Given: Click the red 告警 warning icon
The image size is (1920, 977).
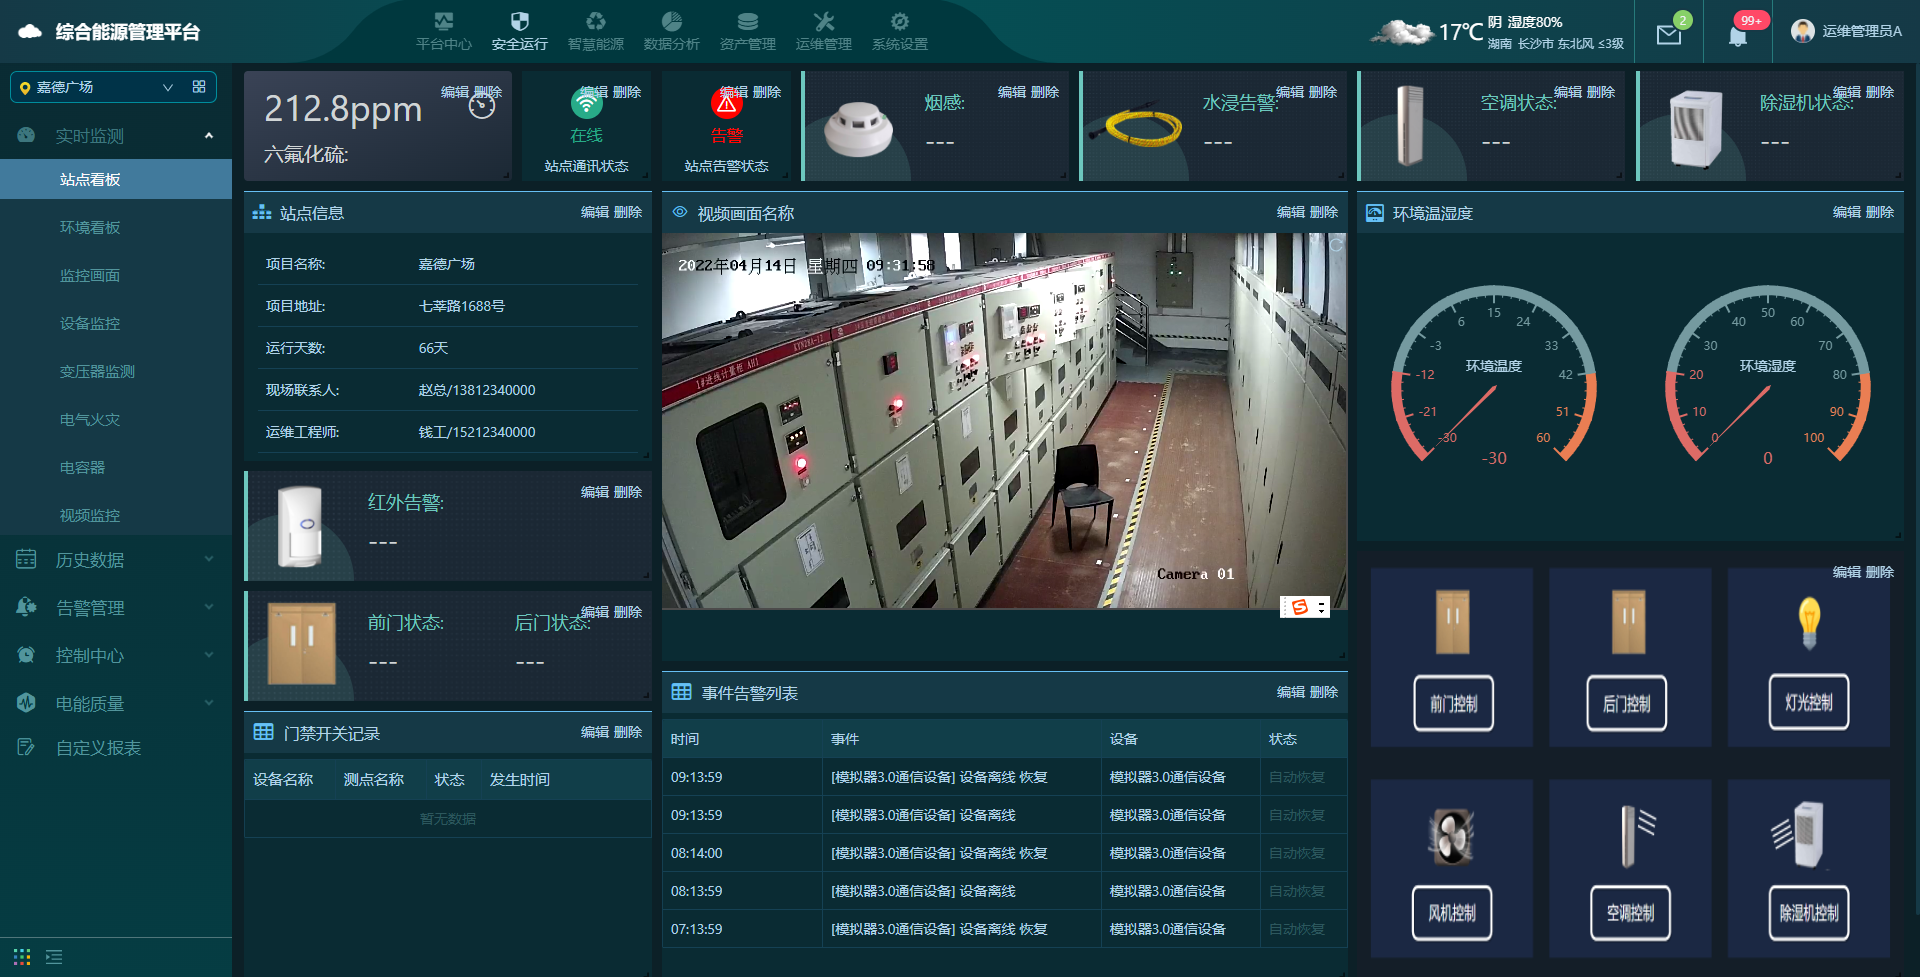Looking at the screenshot, I should point(727,103).
